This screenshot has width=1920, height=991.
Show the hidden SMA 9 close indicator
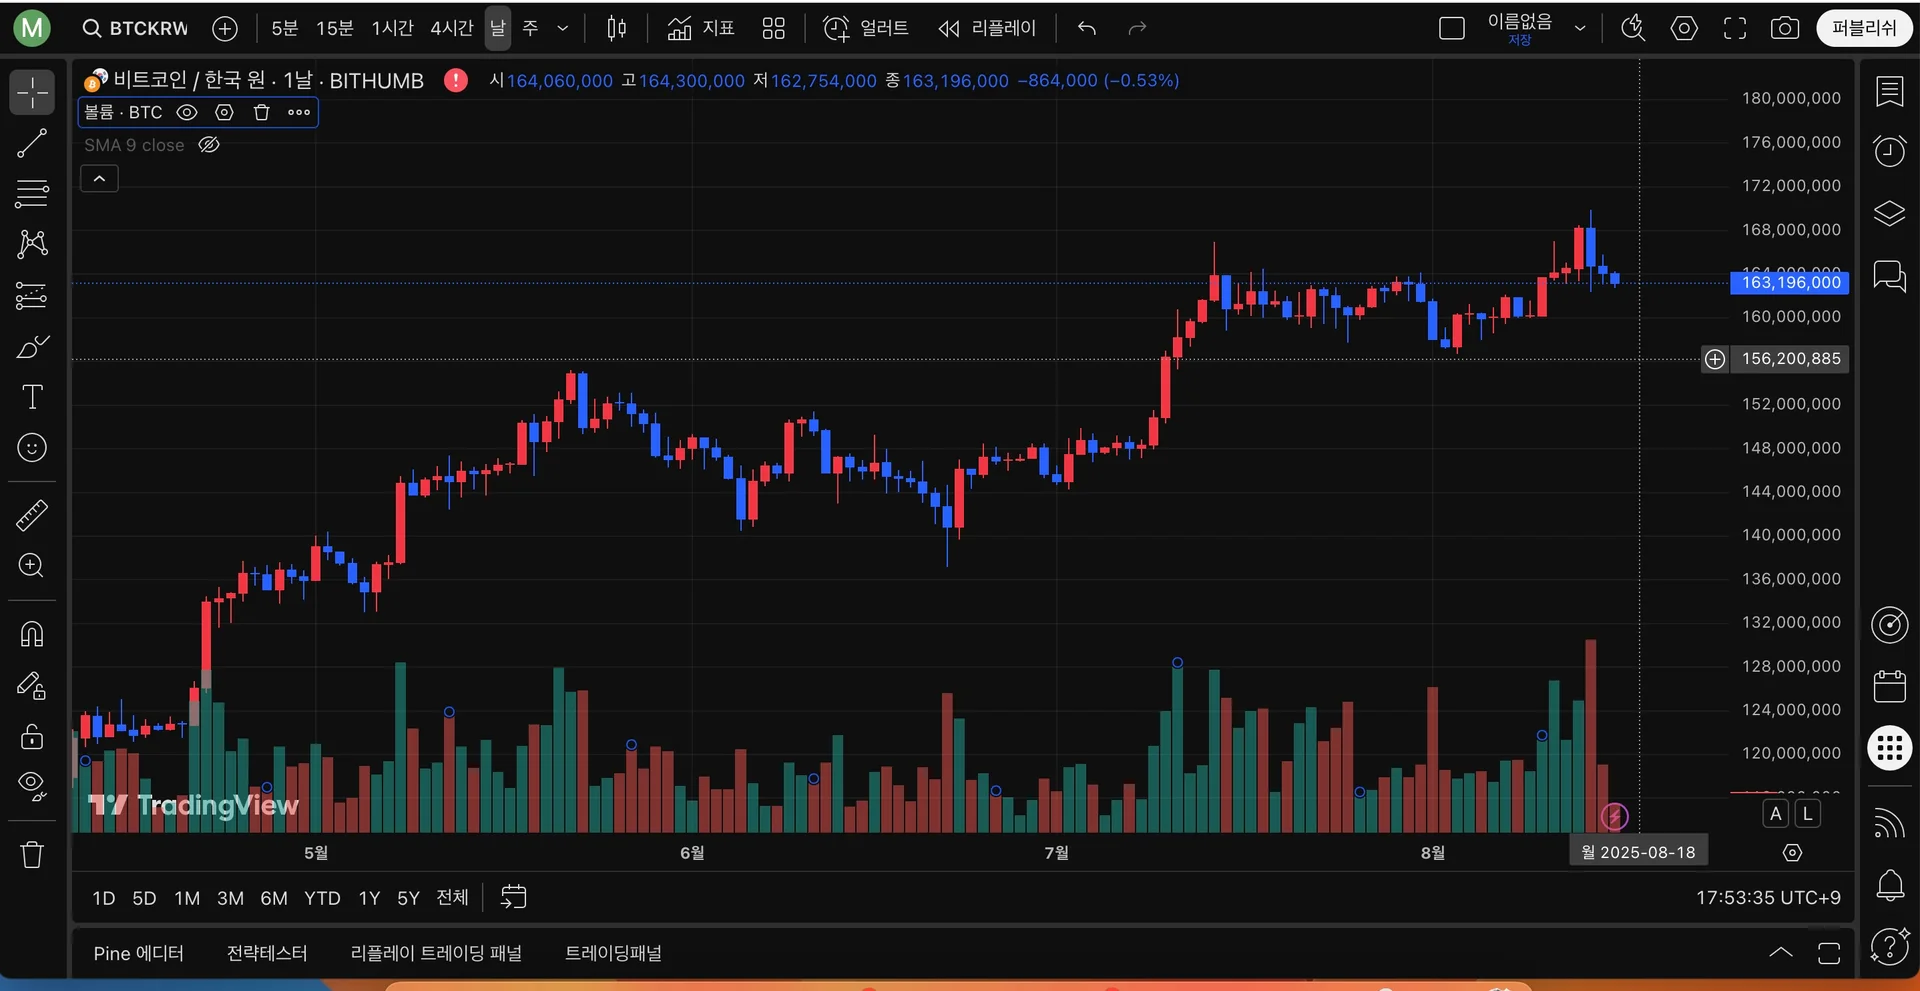(x=209, y=145)
